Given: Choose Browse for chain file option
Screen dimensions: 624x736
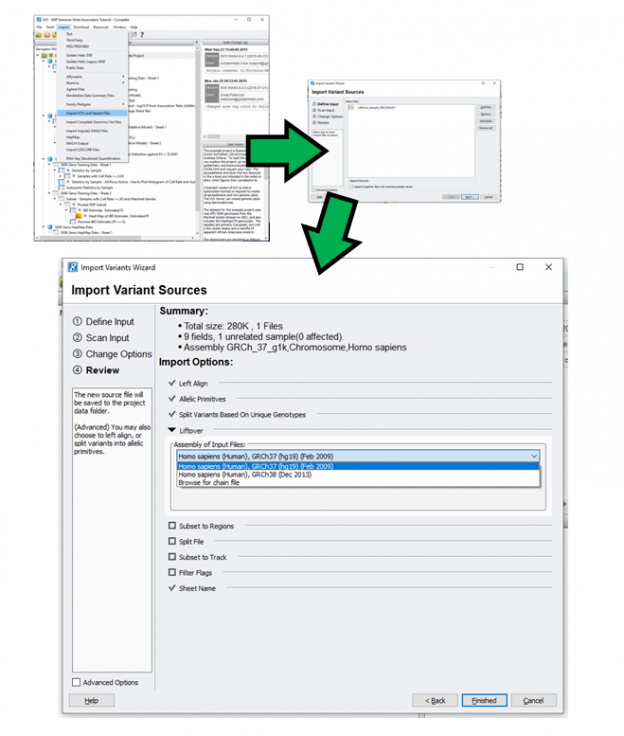Looking at the screenshot, I should click(x=358, y=483).
